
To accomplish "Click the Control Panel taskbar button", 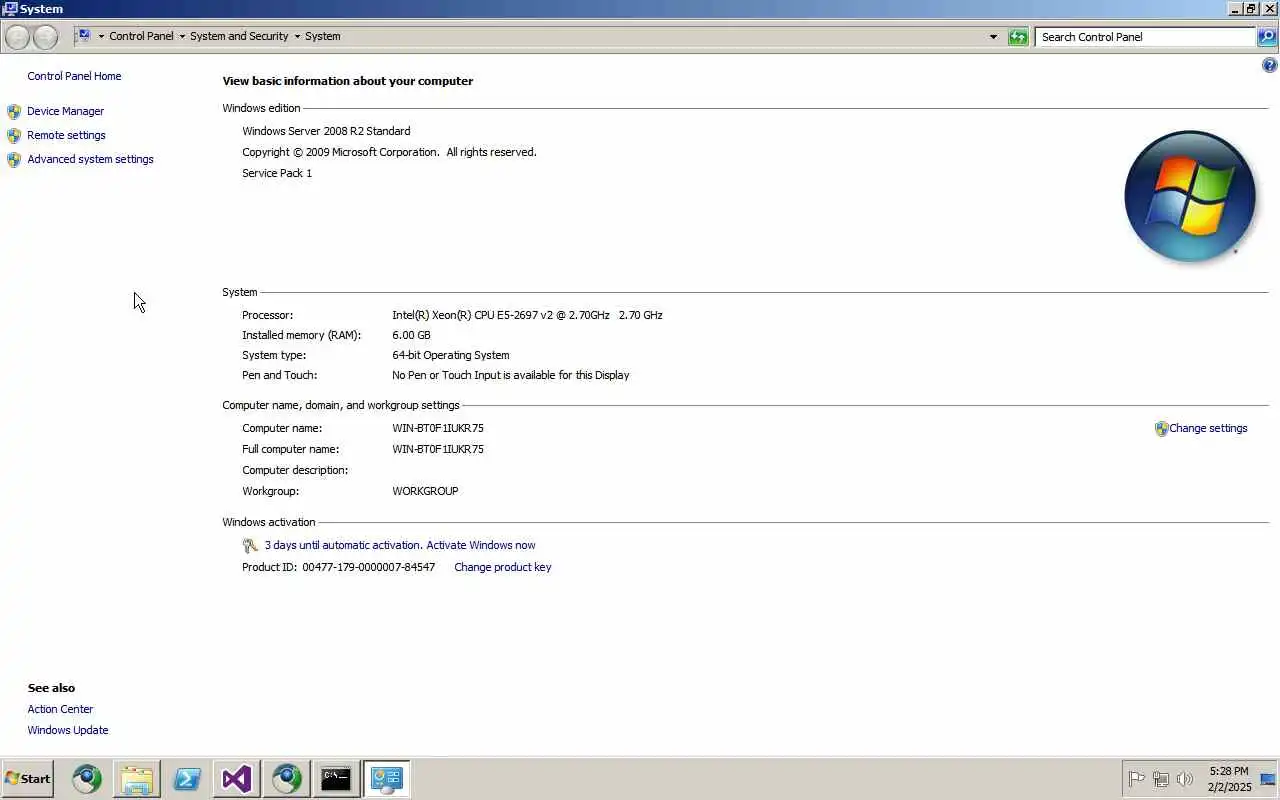I will [386, 778].
